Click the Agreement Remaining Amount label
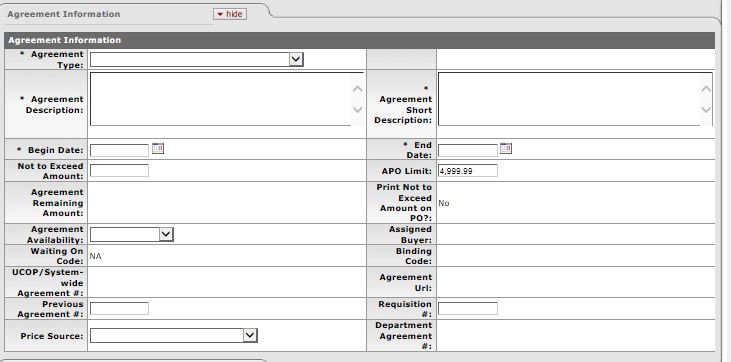 tap(57, 202)
